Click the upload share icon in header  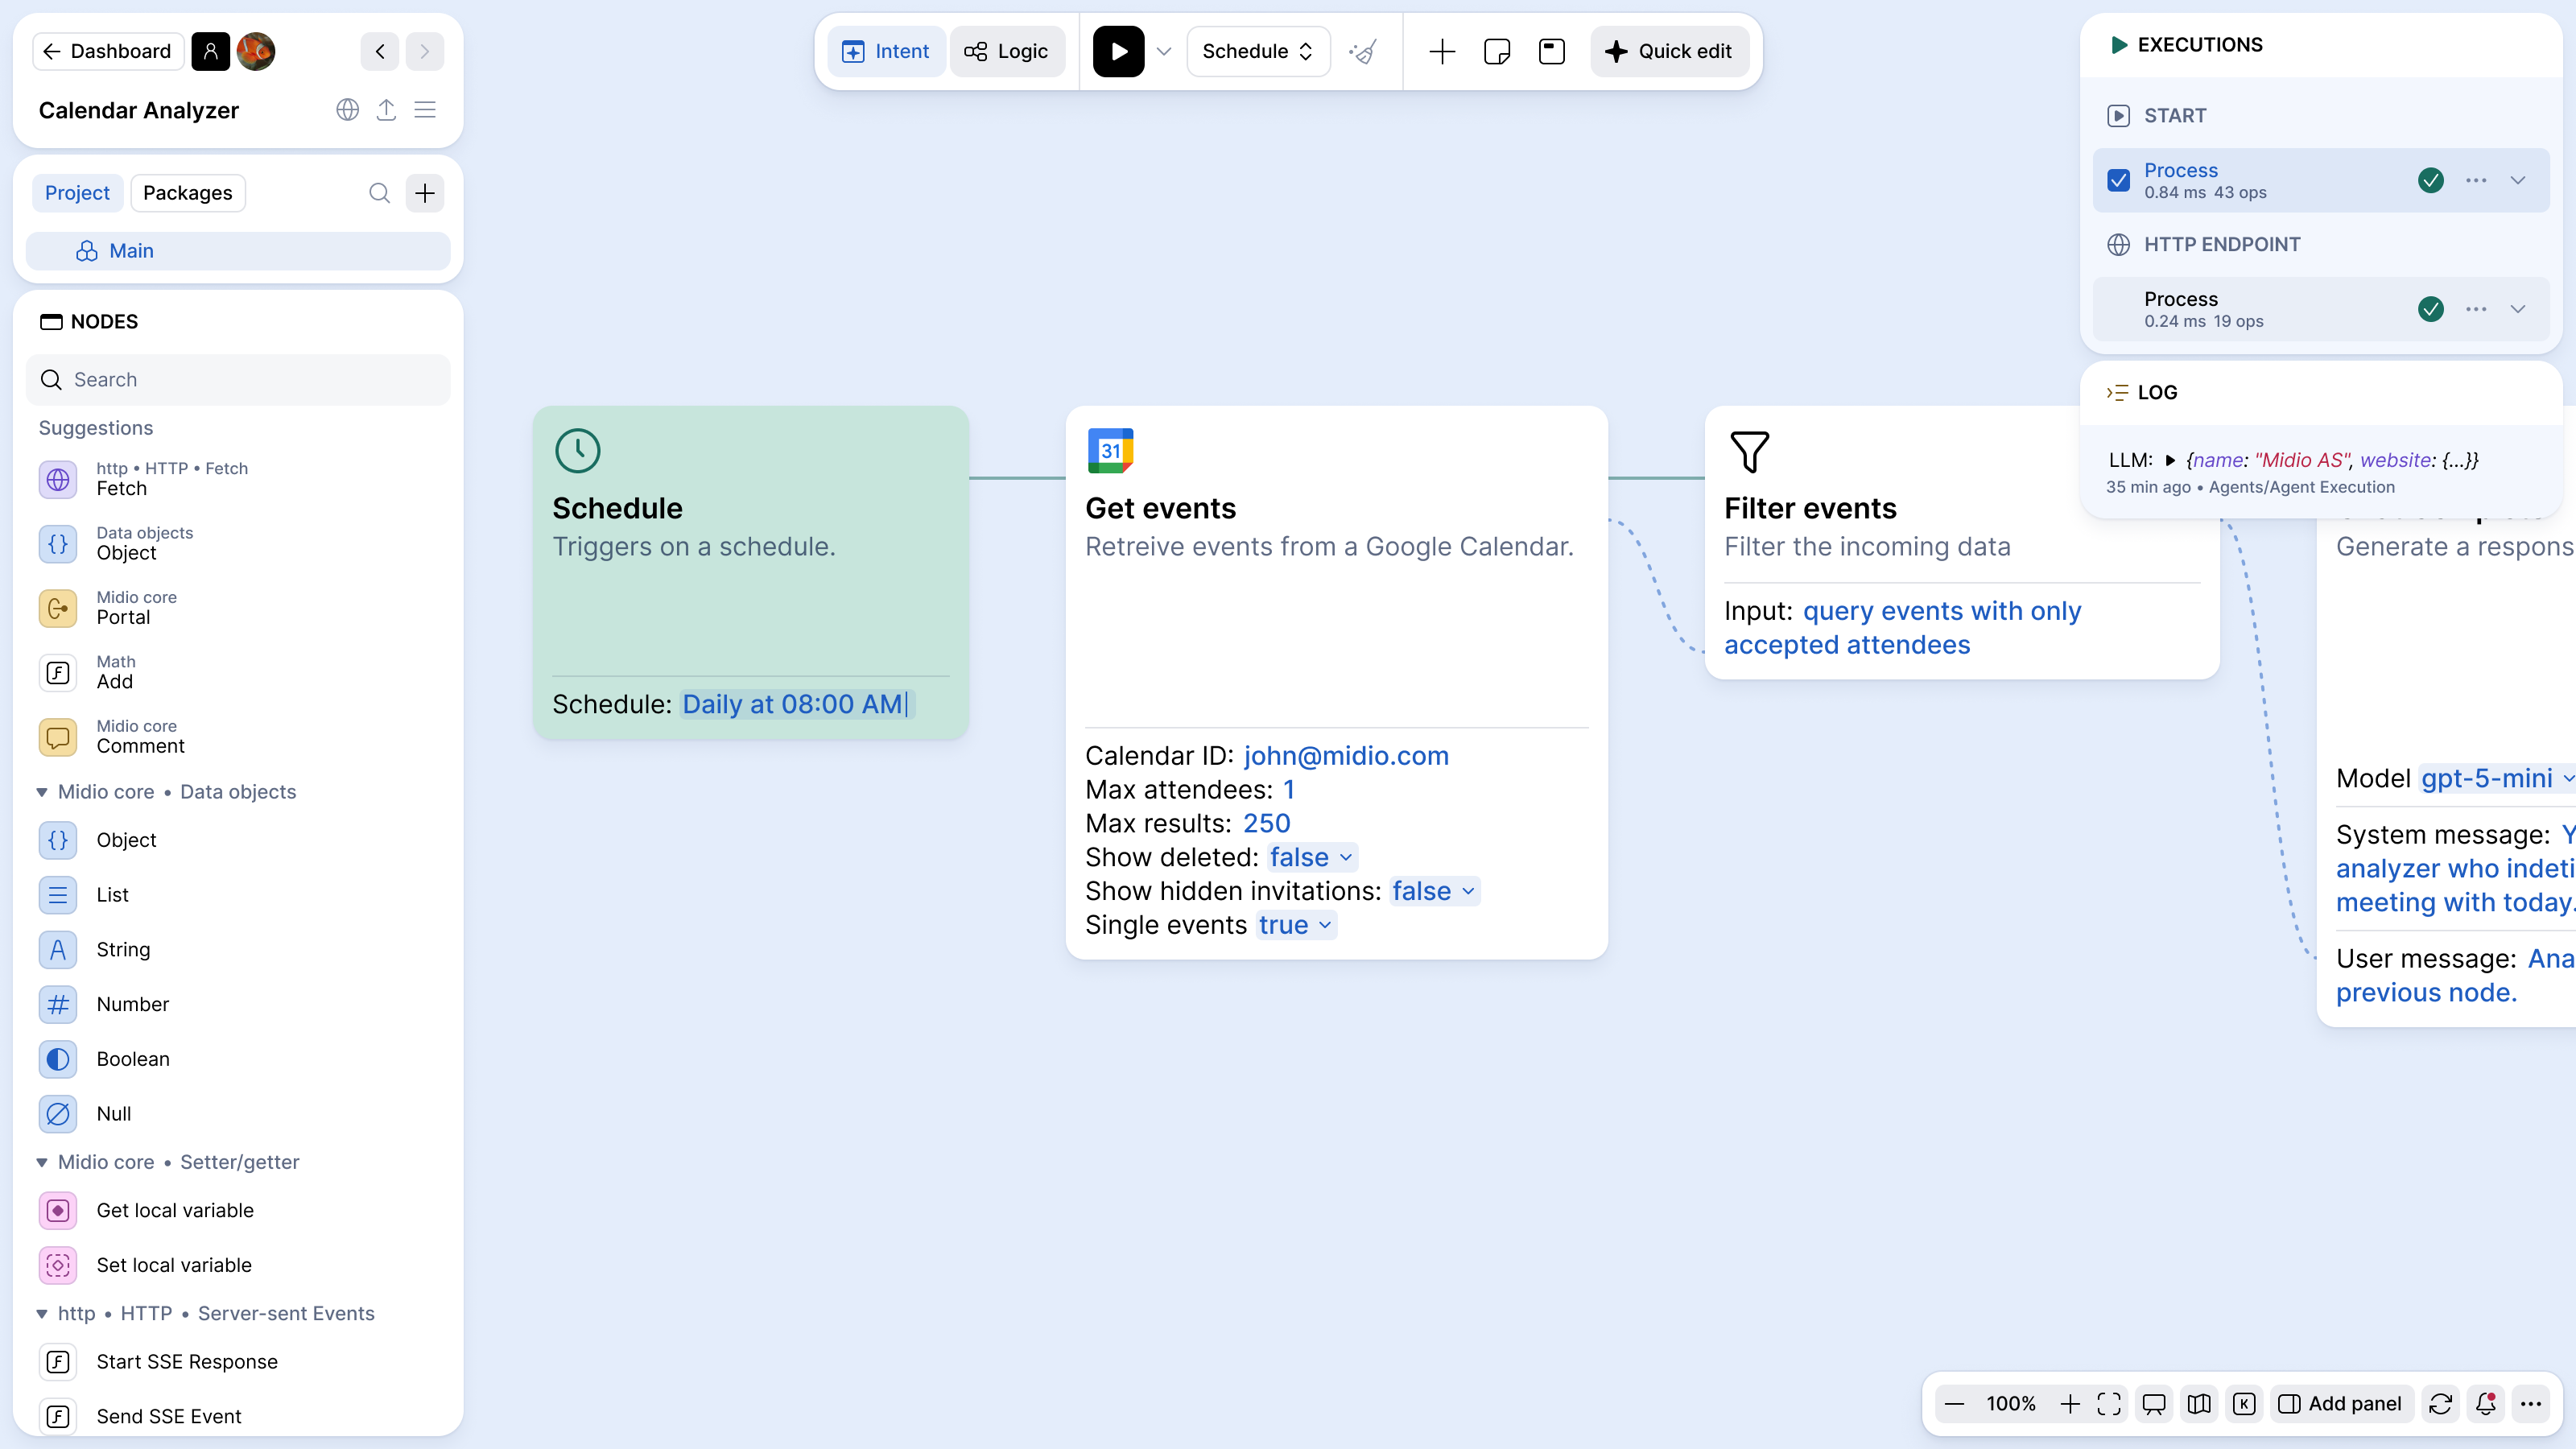386,110
